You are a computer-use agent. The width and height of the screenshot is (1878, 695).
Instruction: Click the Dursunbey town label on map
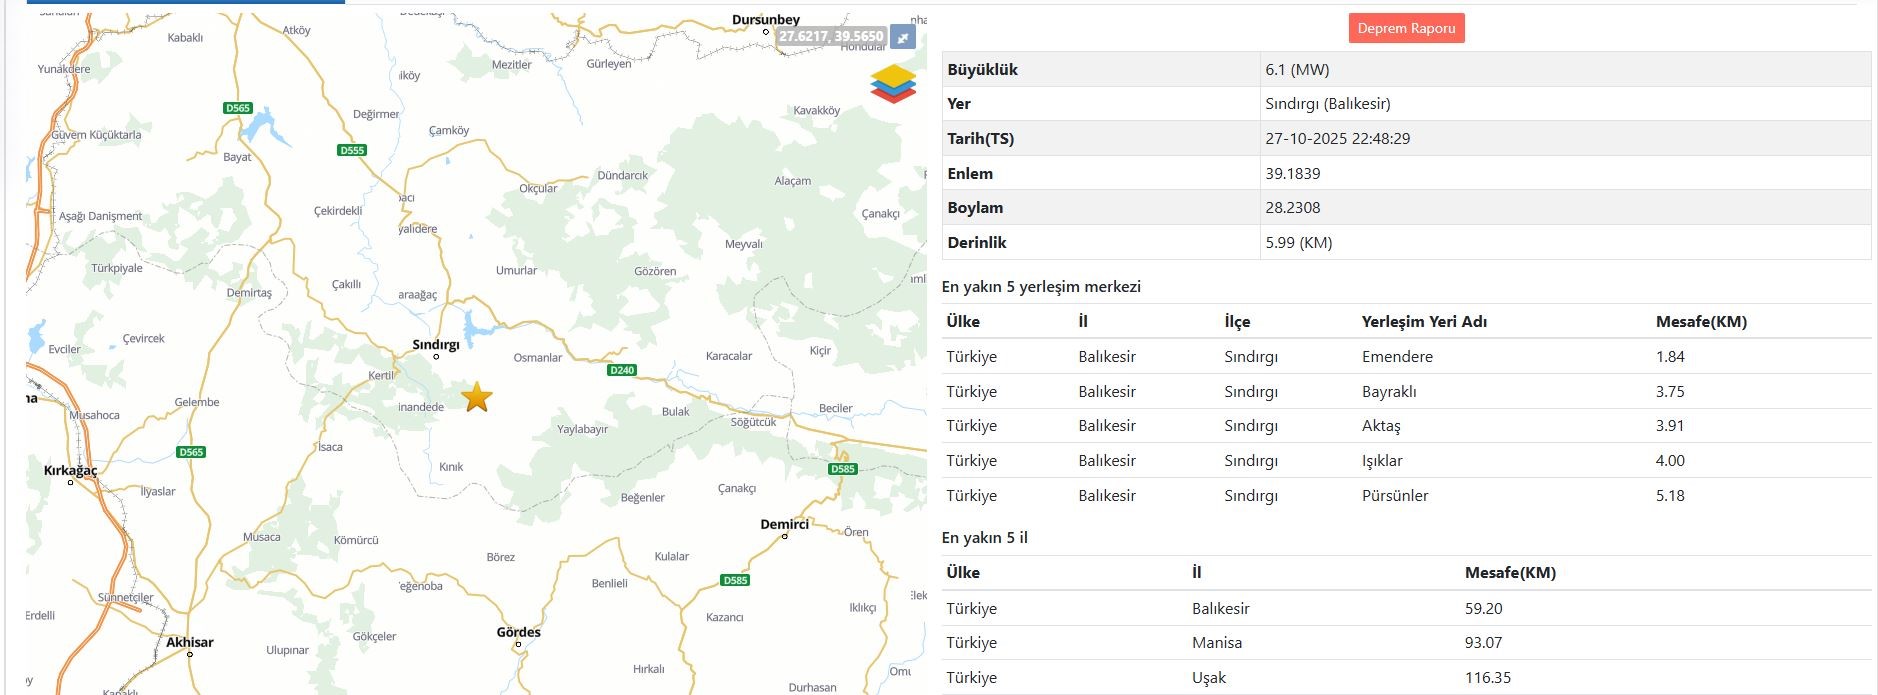(765, 20)
